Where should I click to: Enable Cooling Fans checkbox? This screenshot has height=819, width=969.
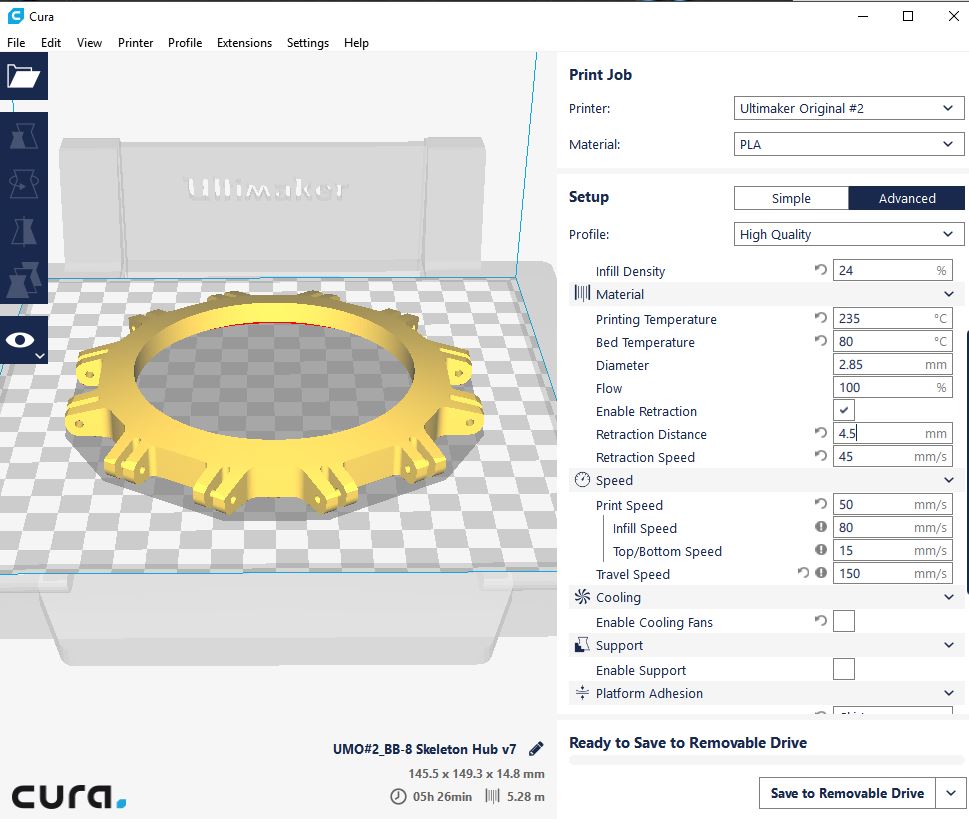[844, 622]
